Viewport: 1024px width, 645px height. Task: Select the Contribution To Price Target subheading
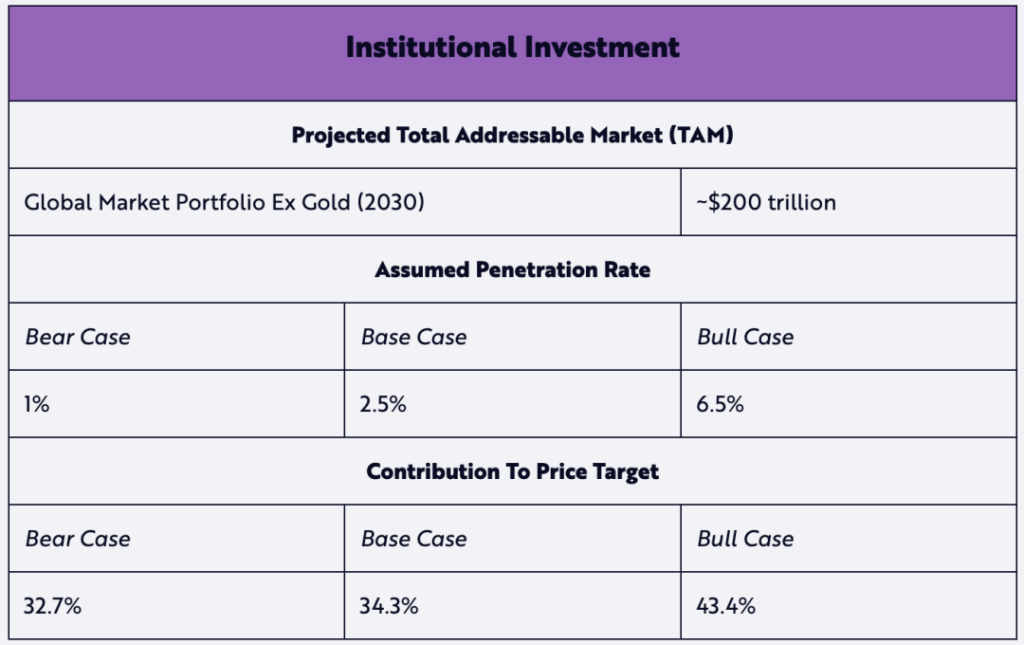click(512, 471)
